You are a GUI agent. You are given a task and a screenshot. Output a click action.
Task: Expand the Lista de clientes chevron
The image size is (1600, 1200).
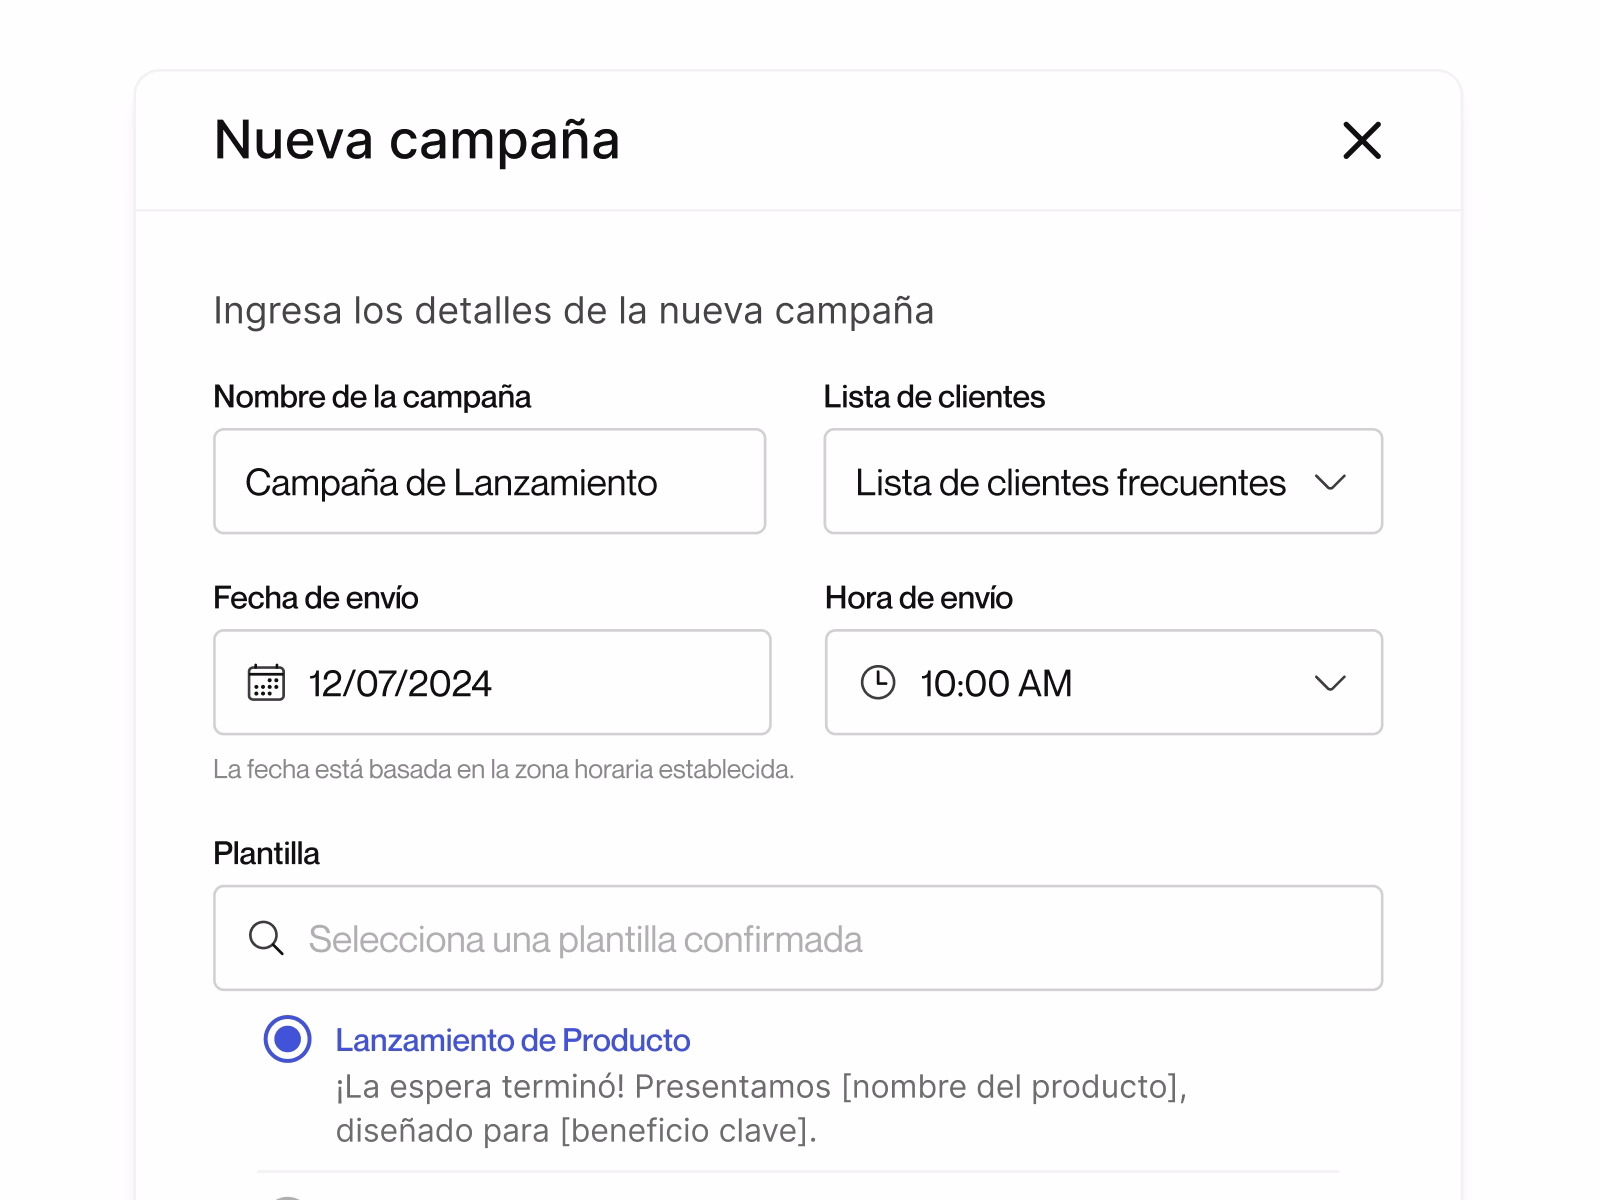1329,483
